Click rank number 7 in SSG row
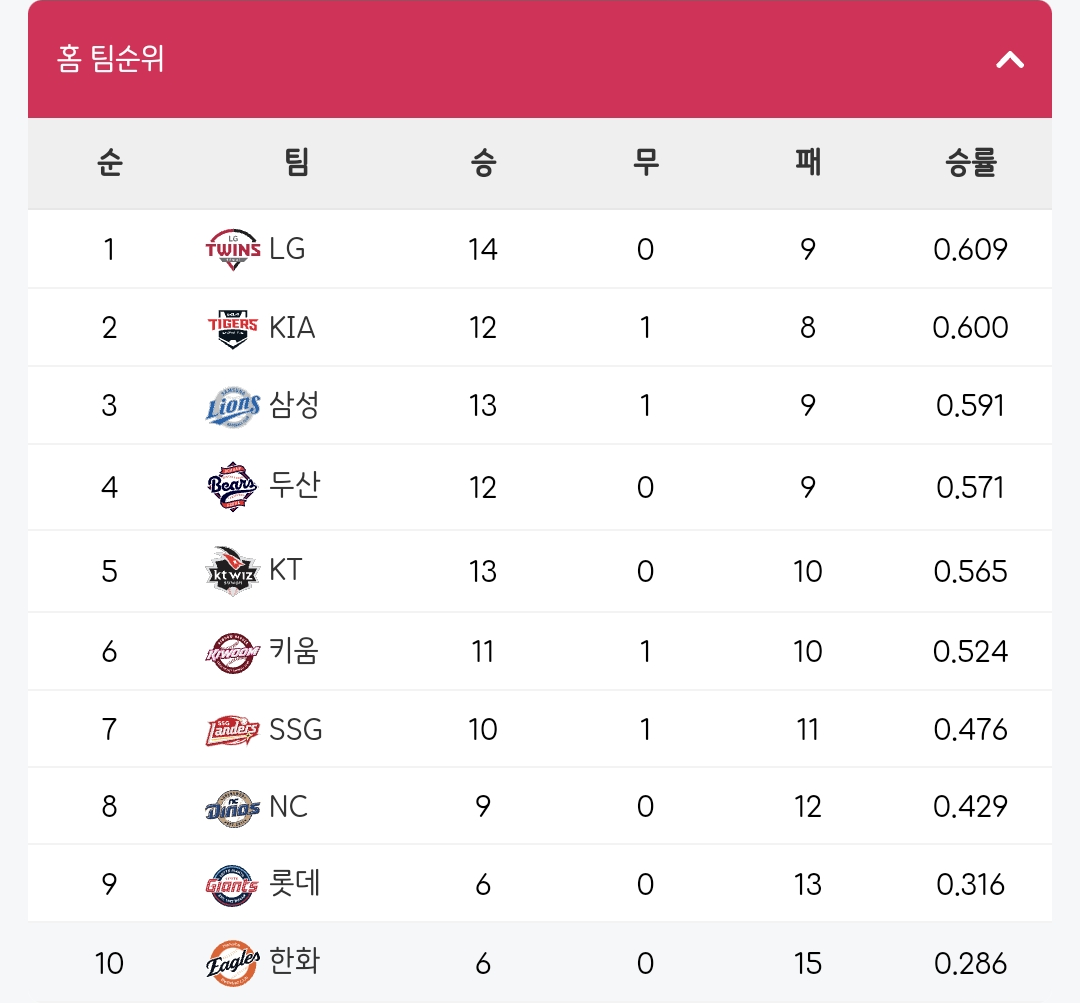 click(x=110, y=730)
